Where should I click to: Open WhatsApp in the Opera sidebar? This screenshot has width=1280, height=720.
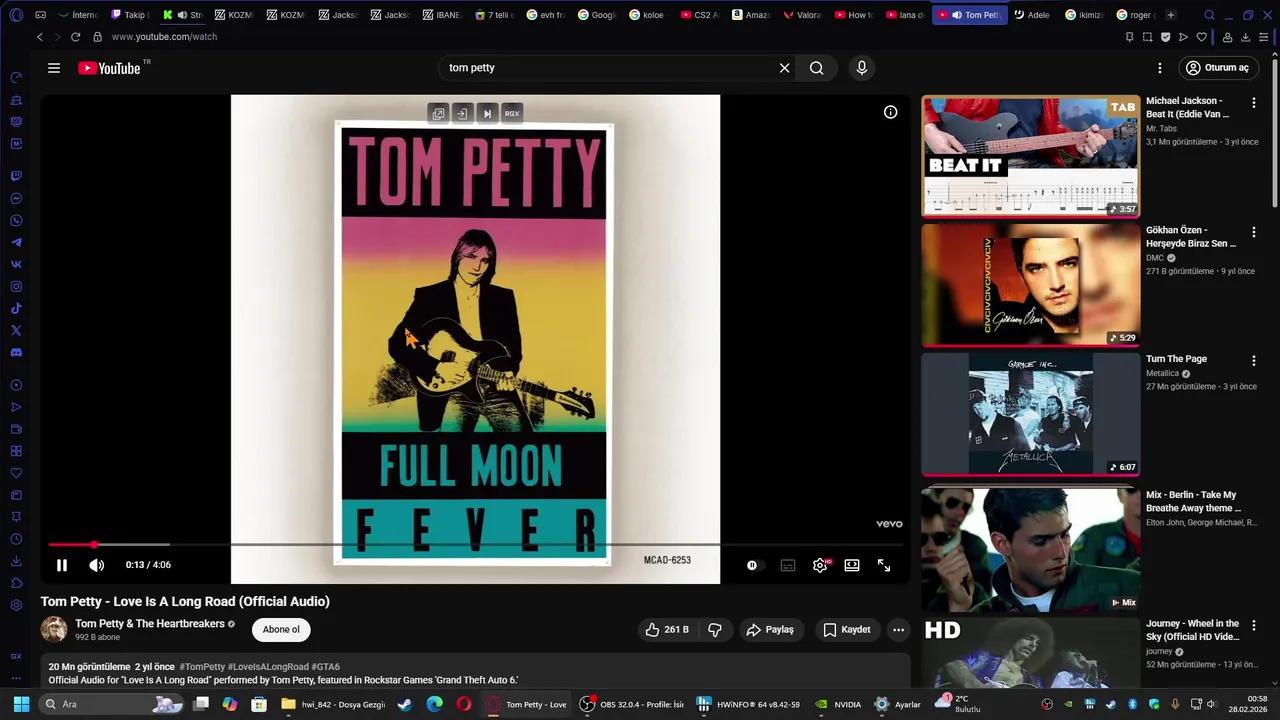(x=16, y=221)
